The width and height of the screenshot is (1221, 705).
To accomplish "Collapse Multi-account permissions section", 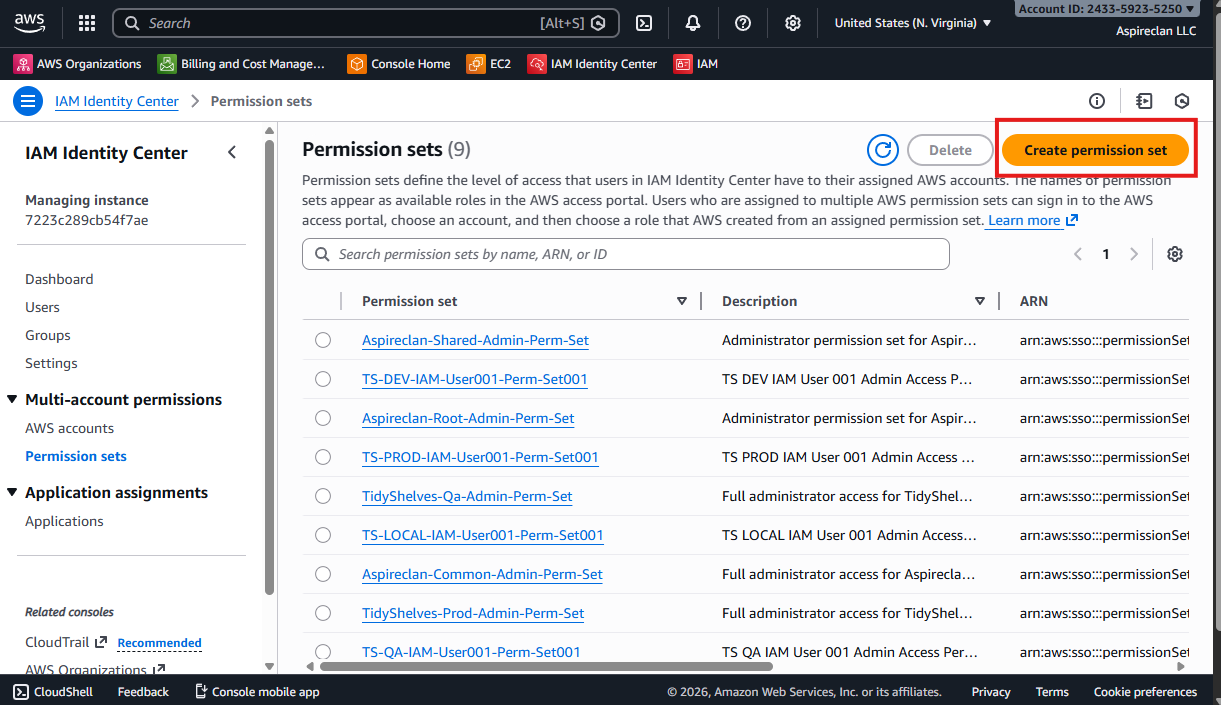I will (x=12, y=400).
